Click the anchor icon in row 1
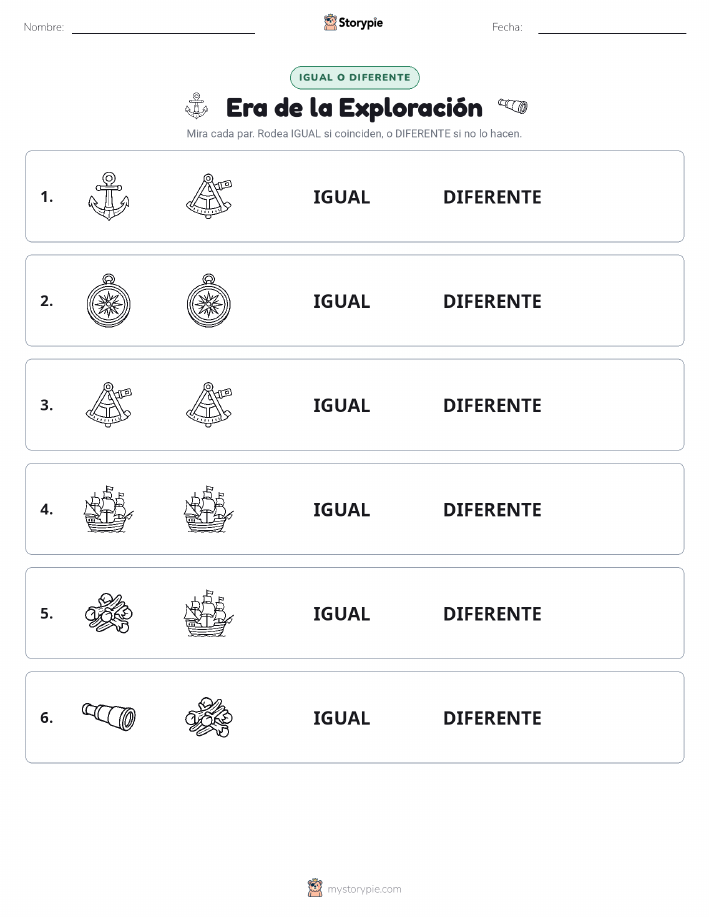Image resolution: width=709 pixels, height=917 pixels. [x=109, y=196]
